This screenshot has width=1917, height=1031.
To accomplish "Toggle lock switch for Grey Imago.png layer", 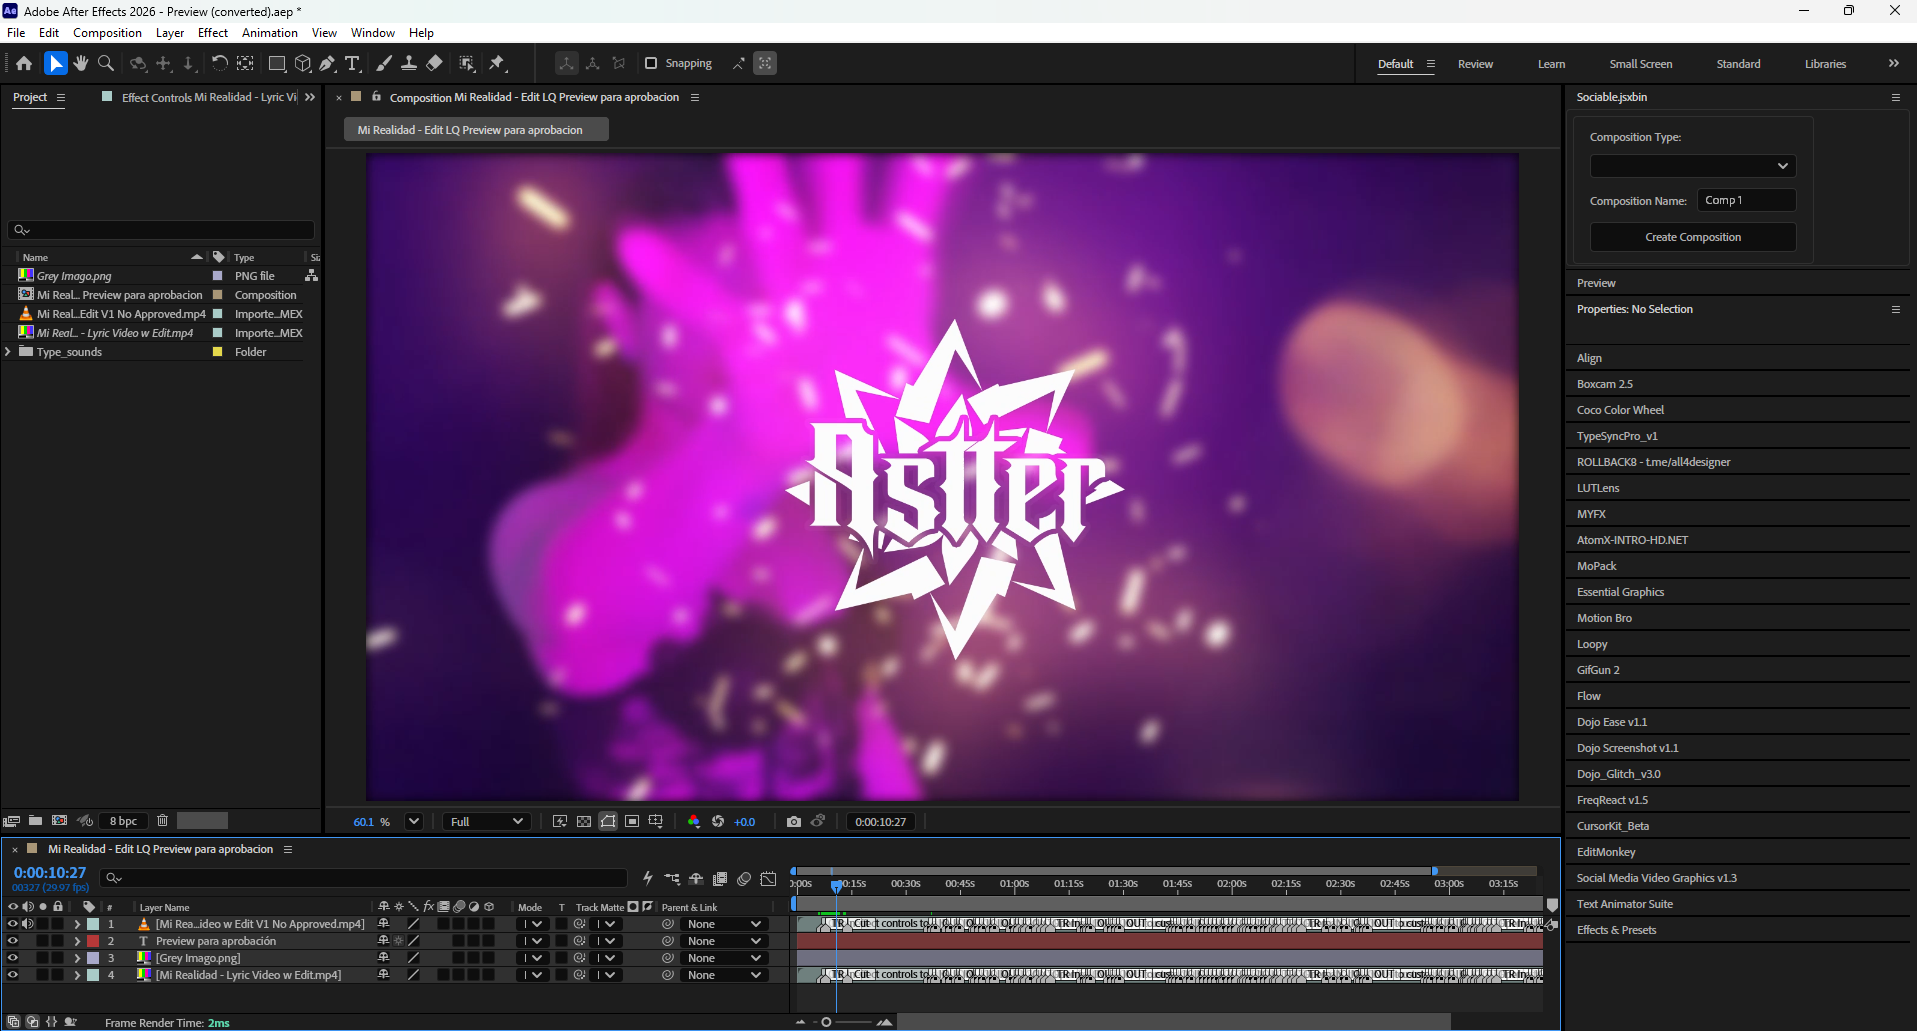I will point(58,958).
